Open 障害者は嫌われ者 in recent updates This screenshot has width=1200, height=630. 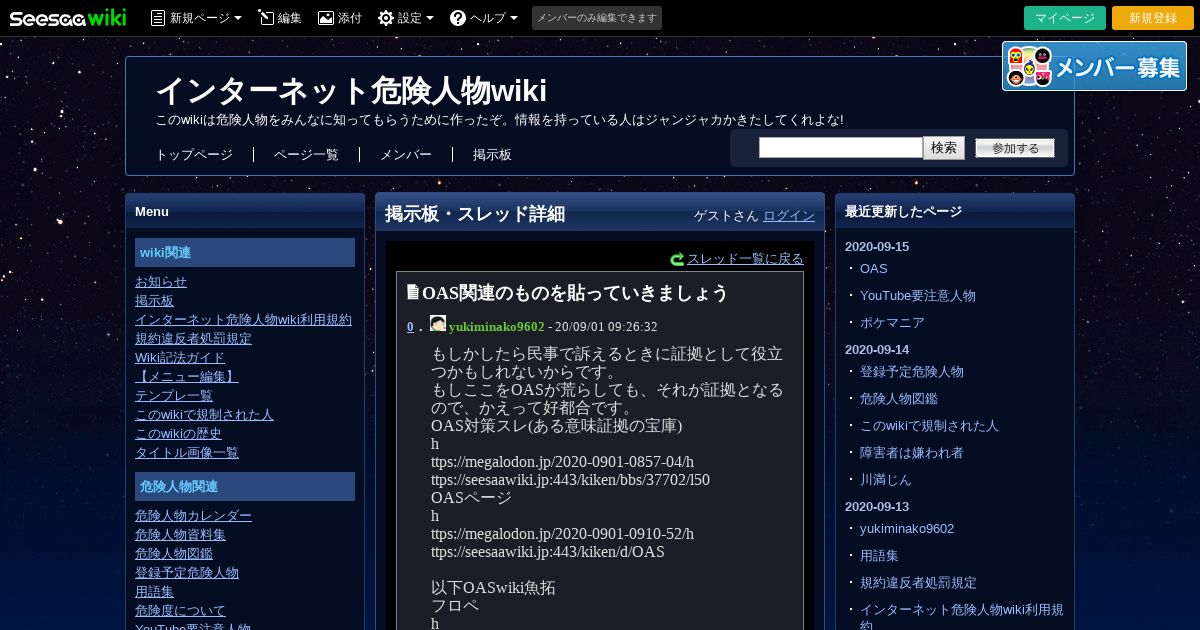click(x=911, y=453)
